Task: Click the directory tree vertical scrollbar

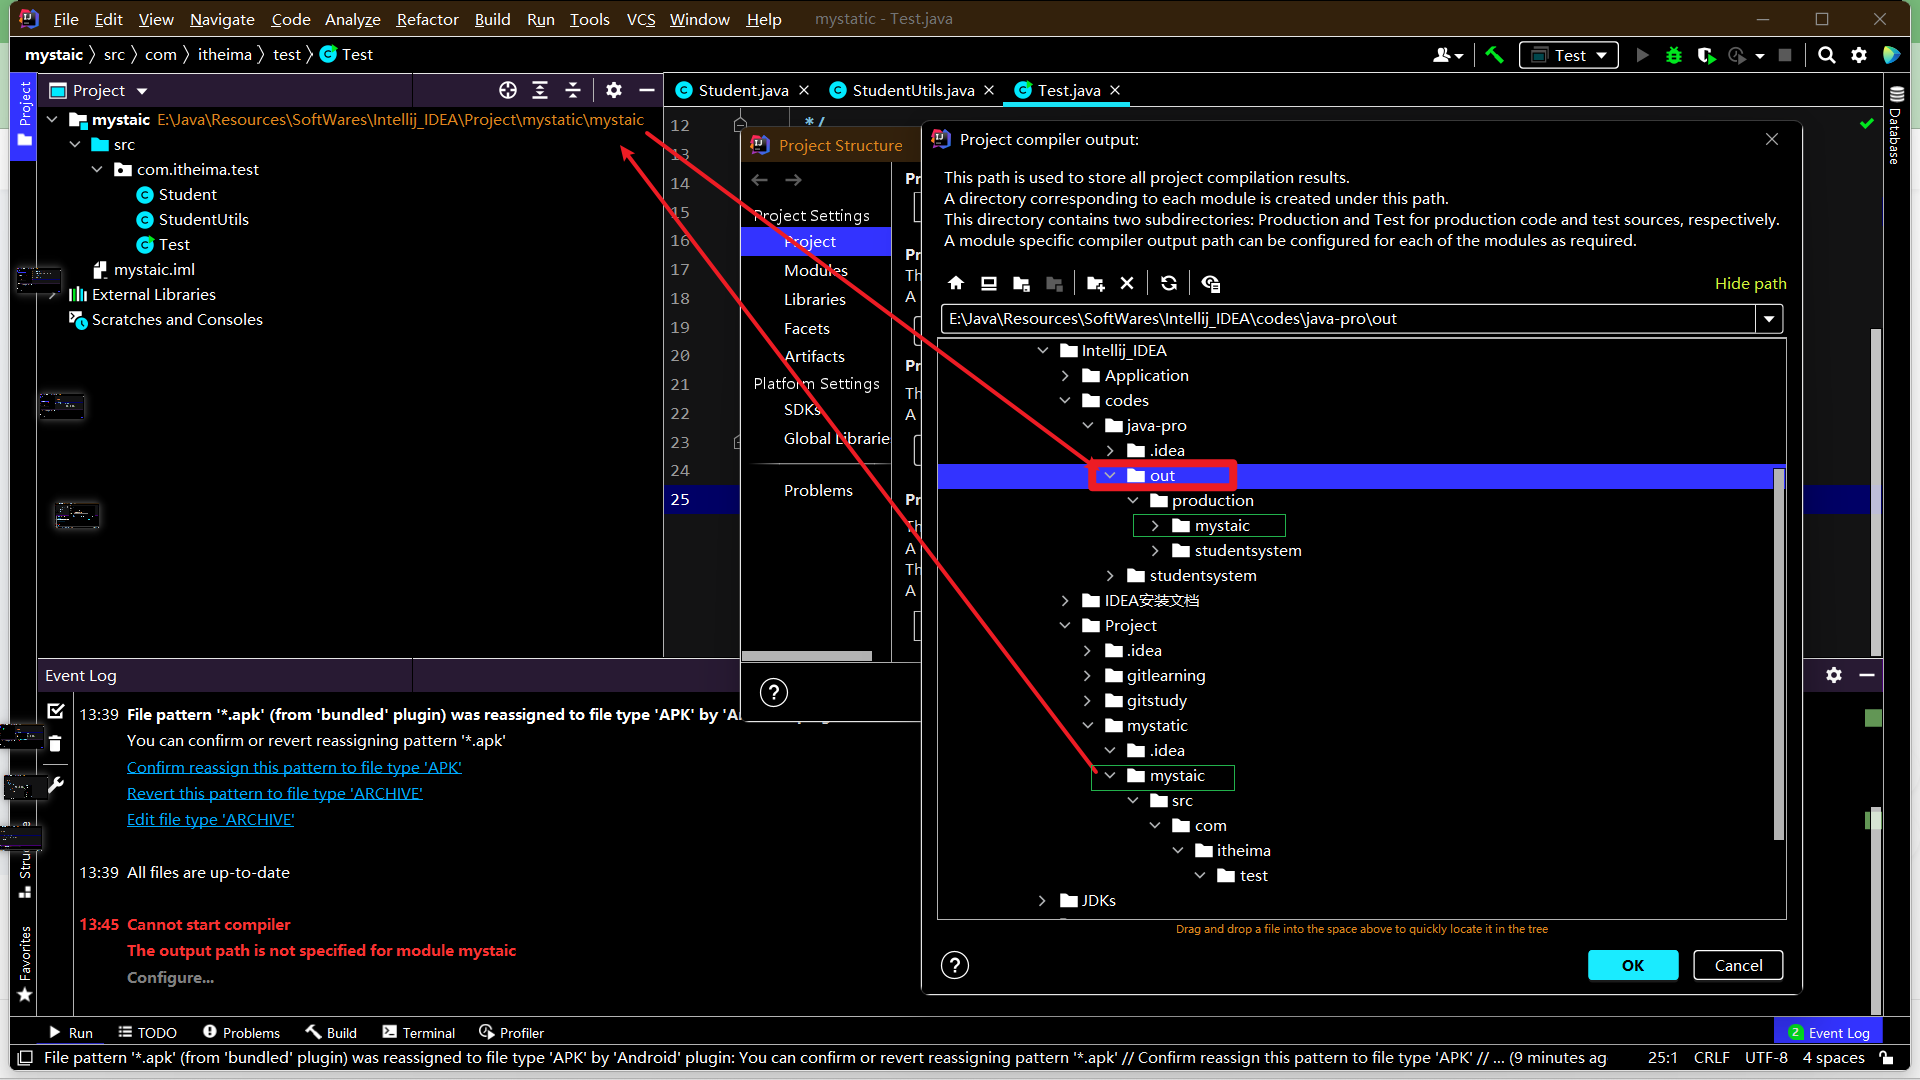Action: point(1778,655)
